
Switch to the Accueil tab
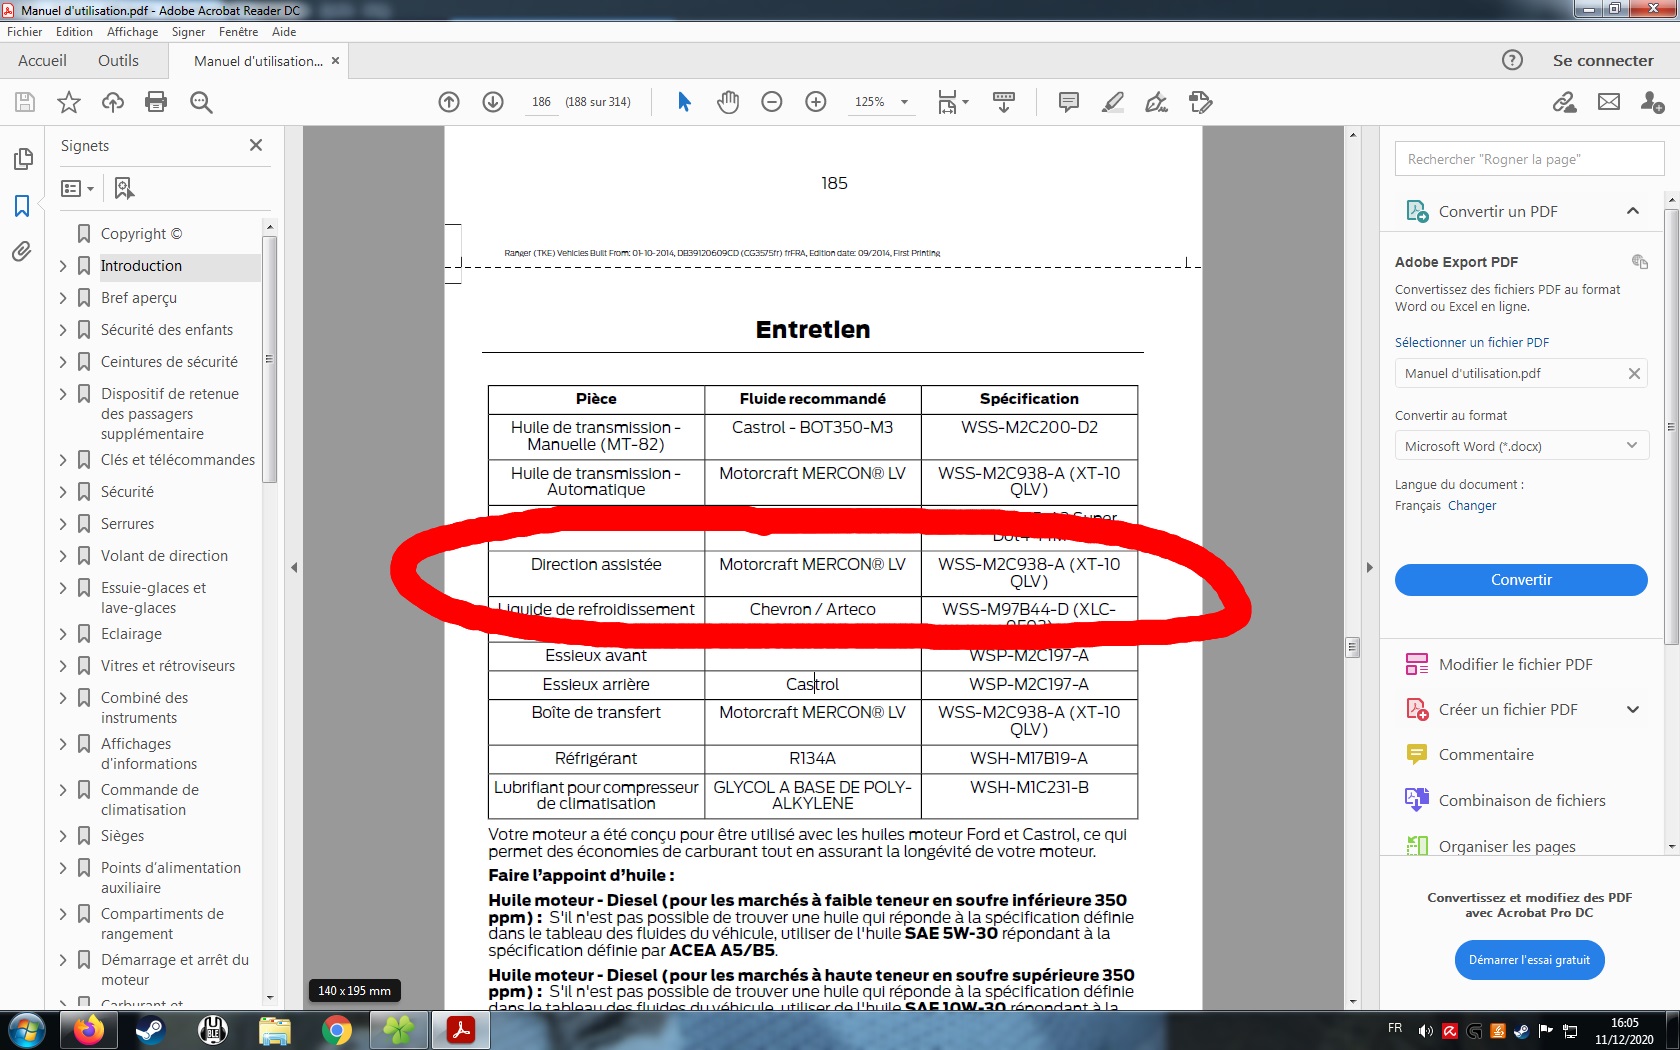tap(42, 60)
